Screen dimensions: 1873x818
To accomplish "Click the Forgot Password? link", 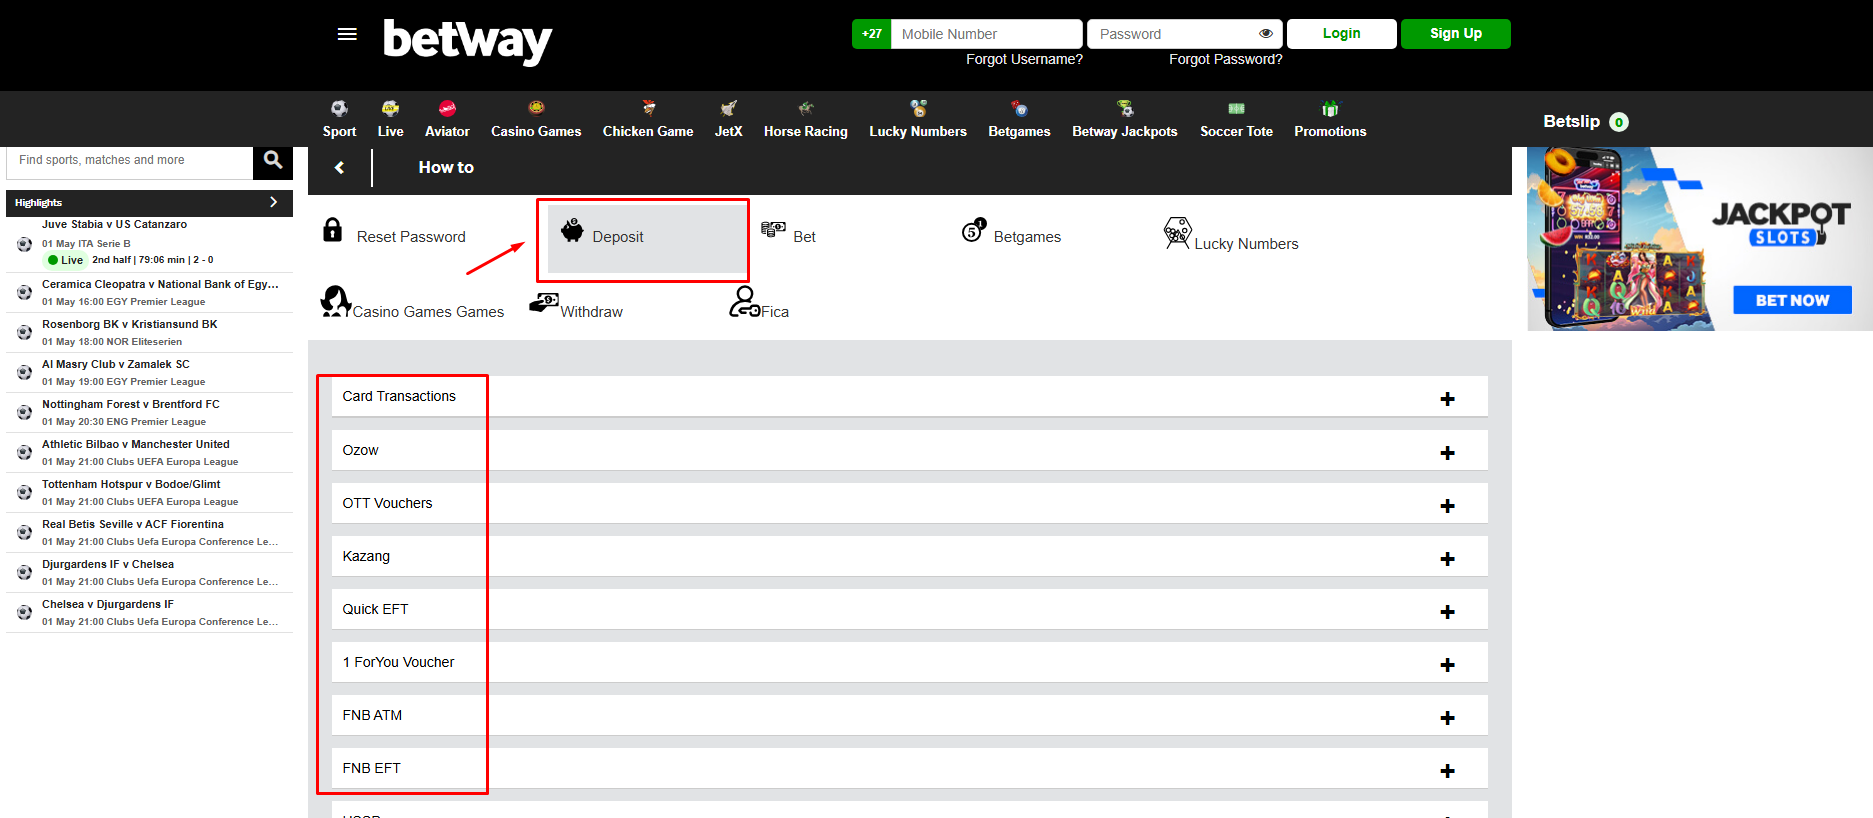I will pos(1225,59).
